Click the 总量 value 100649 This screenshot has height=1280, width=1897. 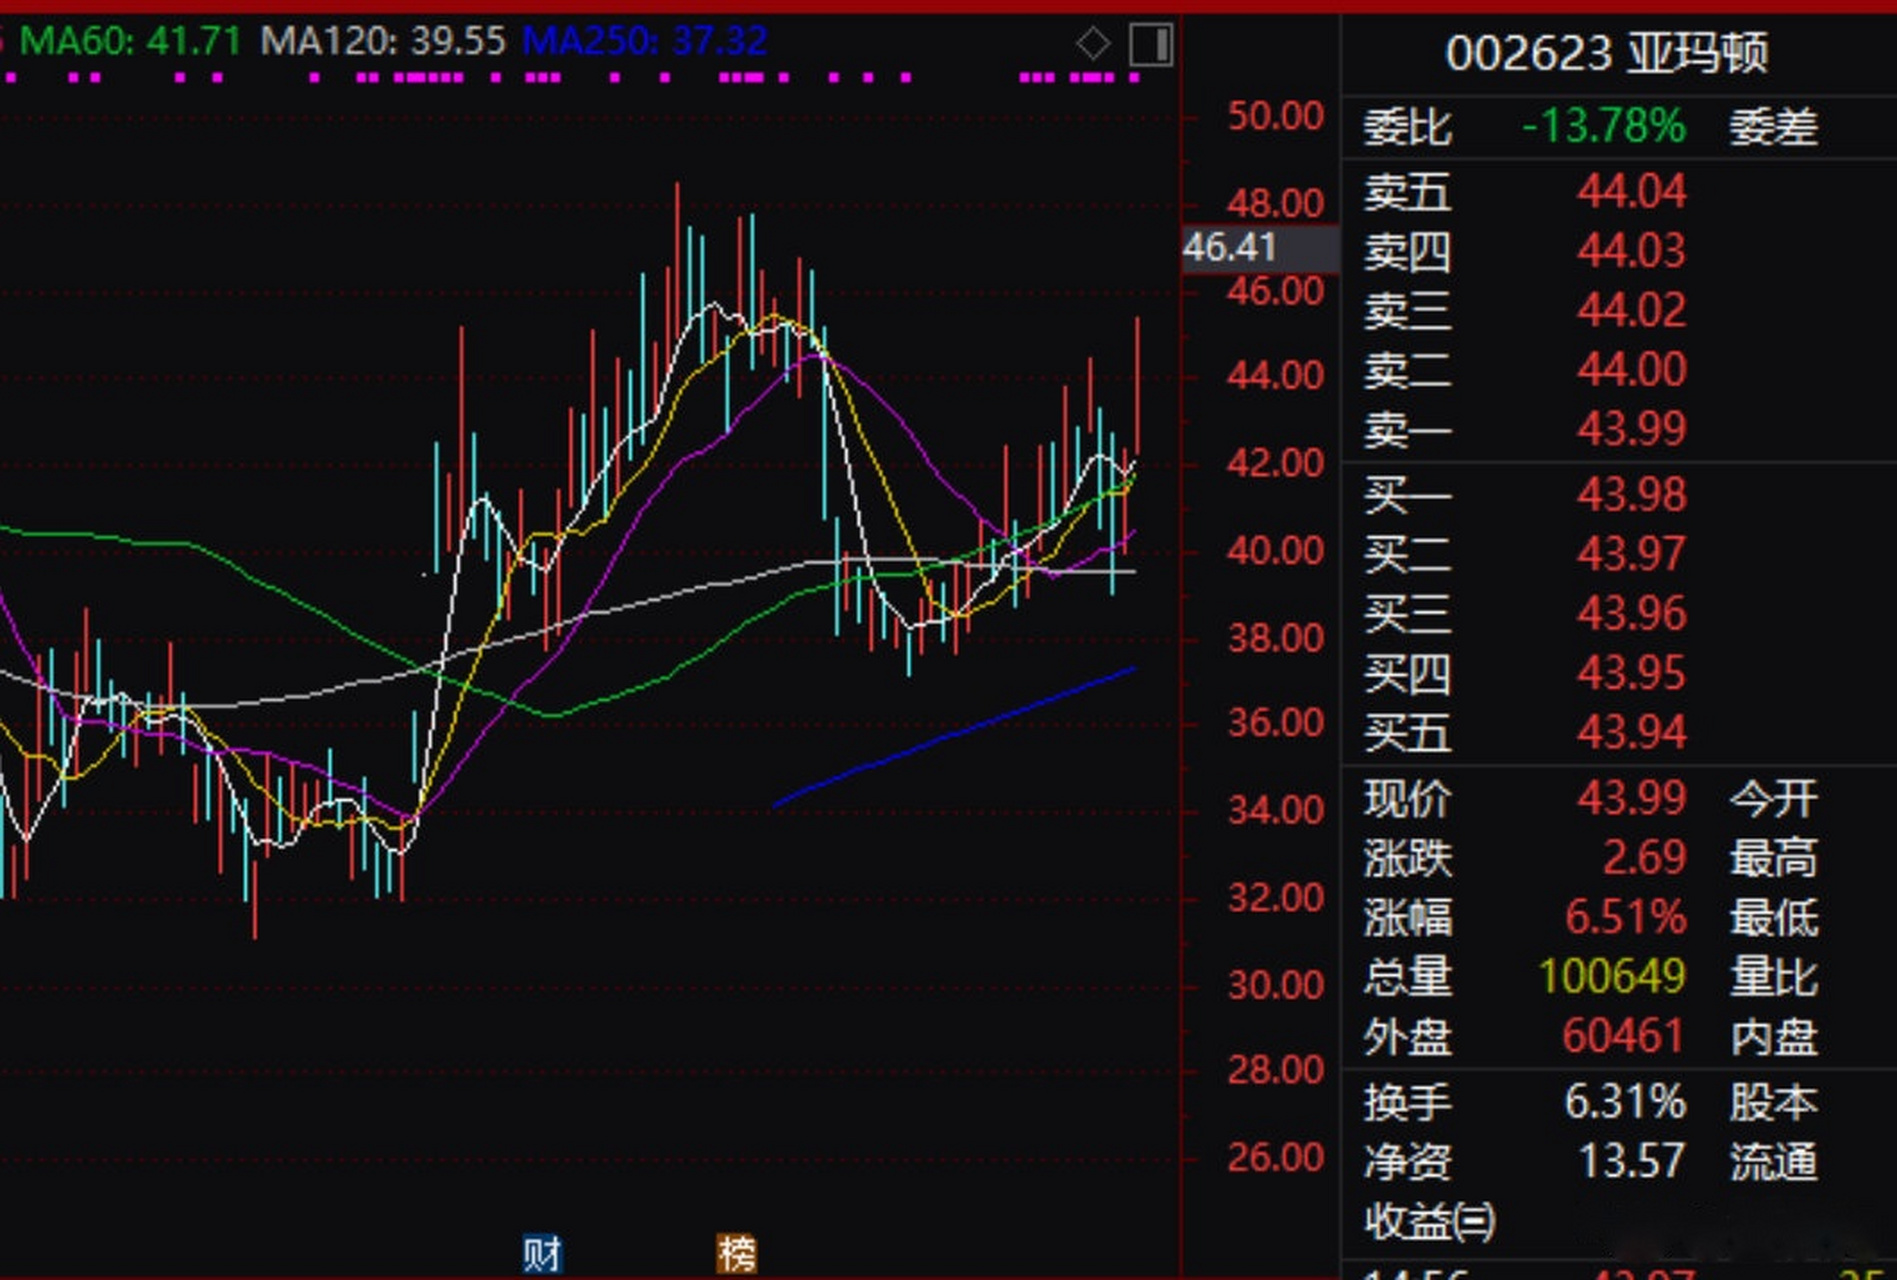pyautogui.click(x=1611, y=976)
